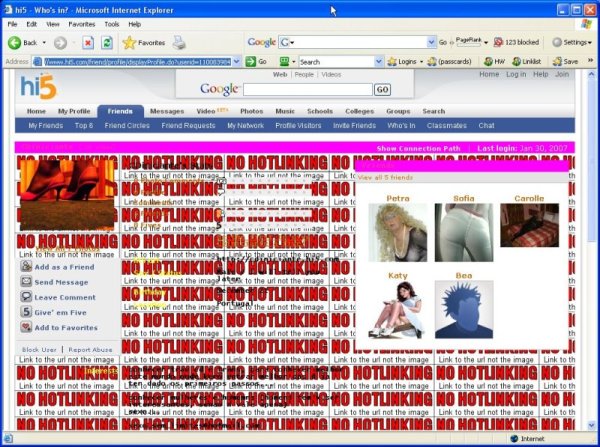The image size is (600, 447).
Task: Click the Leave Comment speech bubble icon
Action: pyautogui.click(x=26, y=297)
